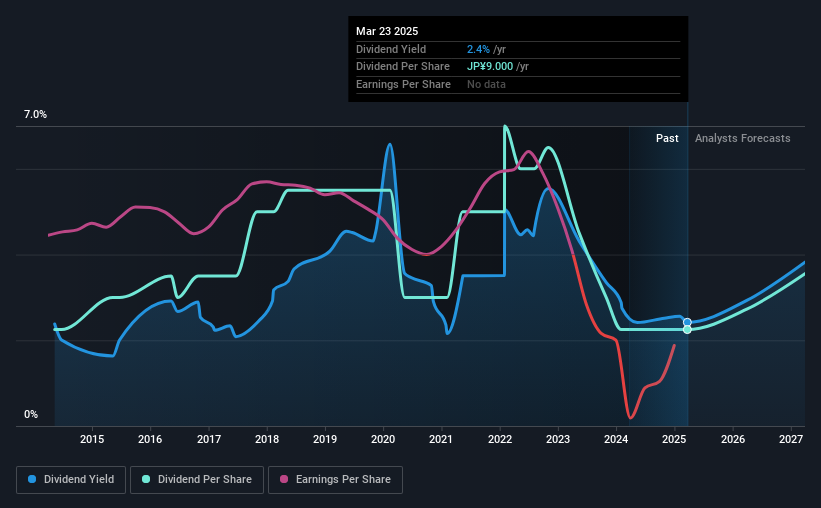This screenshot has height=508, width=821.
Task: Click the tooltip Dividend Yield row label
Action: (391, 49)
